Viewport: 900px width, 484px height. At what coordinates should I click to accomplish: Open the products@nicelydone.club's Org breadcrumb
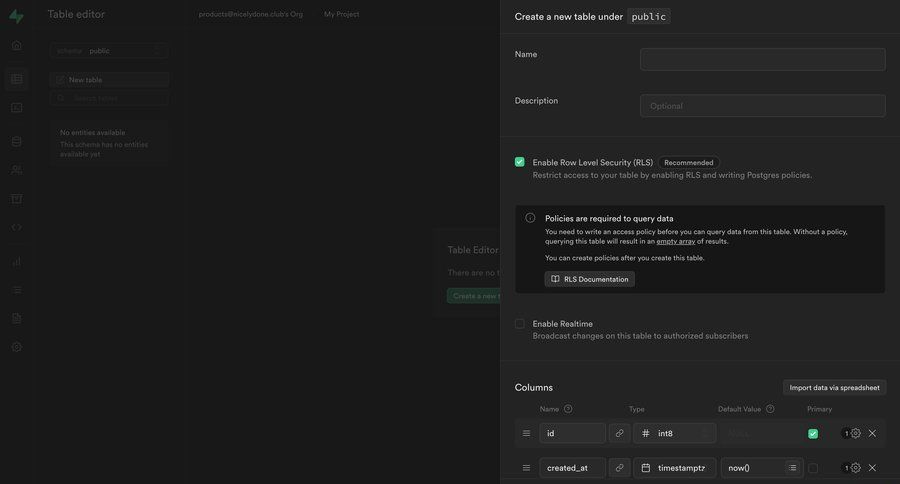click(250, 14)
